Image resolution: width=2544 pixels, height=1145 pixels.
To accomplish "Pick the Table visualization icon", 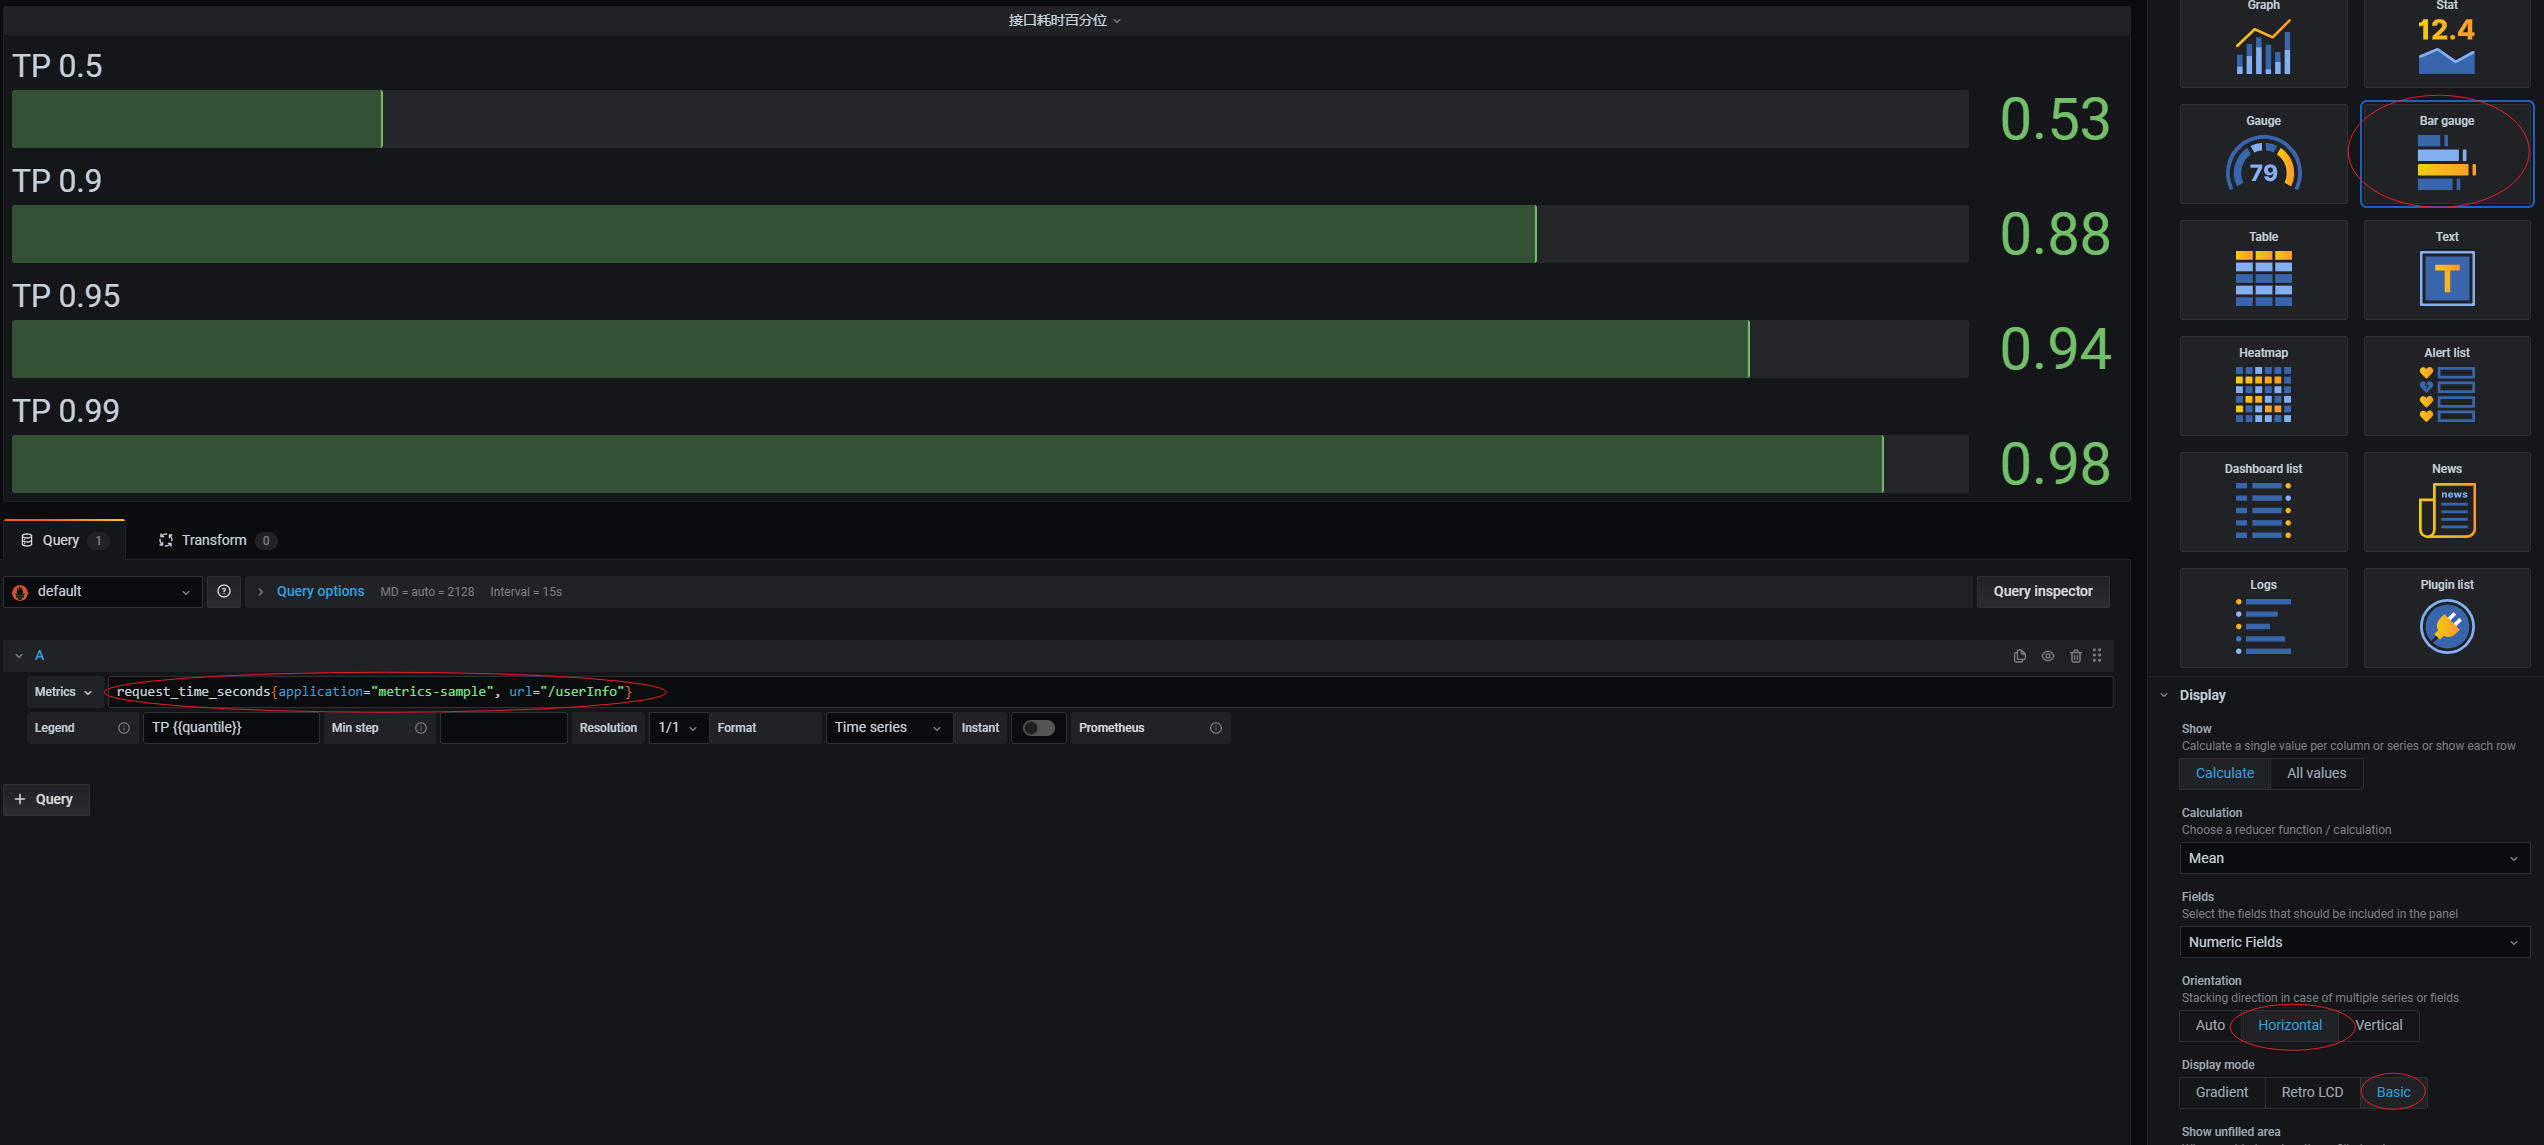I will point(2263,270).
